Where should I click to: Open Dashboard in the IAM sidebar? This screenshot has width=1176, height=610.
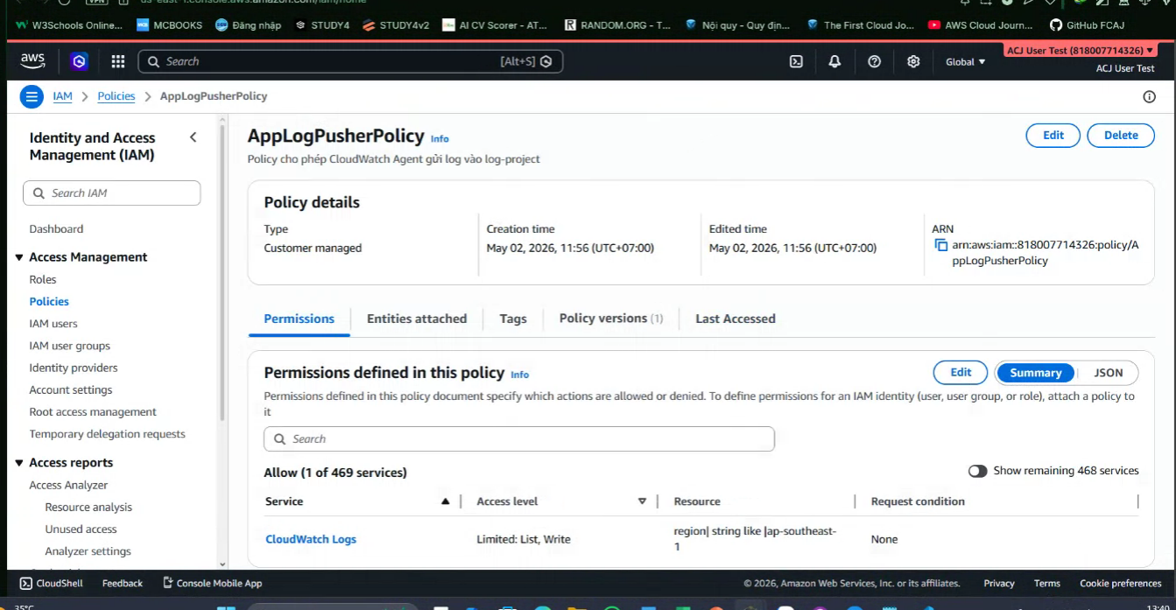56,229
